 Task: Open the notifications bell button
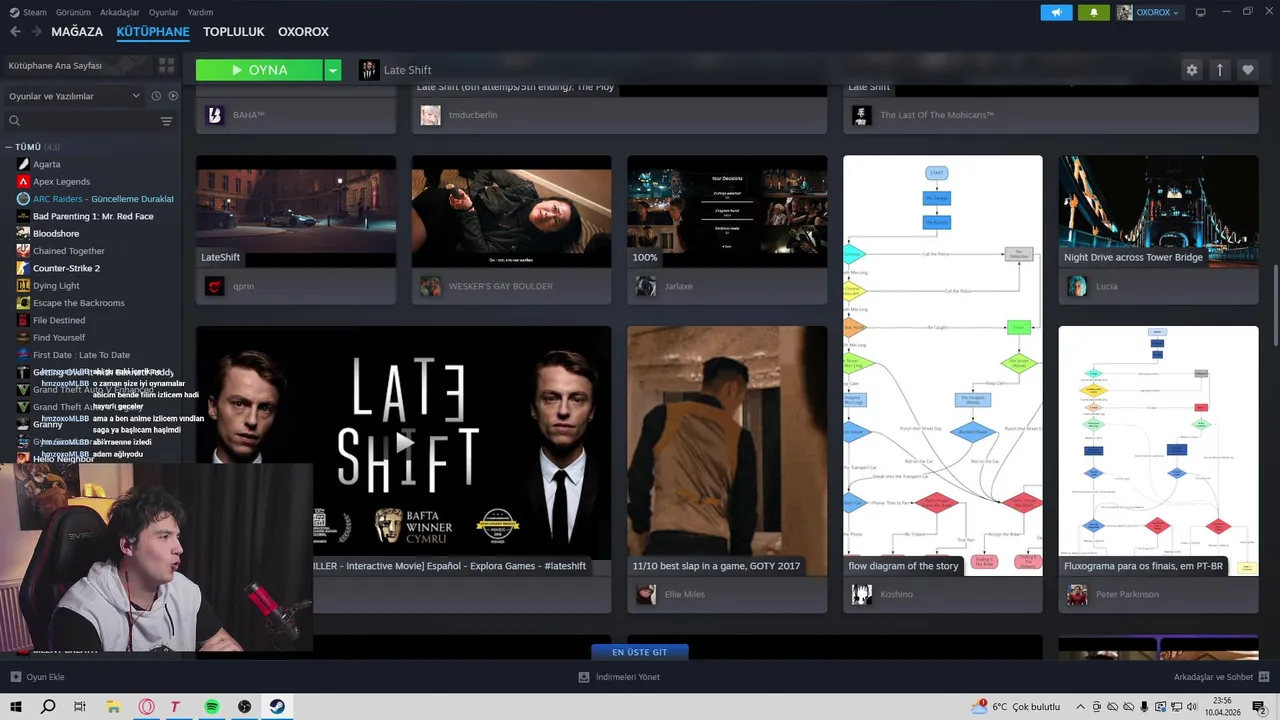pyautogui.click(x=1093, y=12)
